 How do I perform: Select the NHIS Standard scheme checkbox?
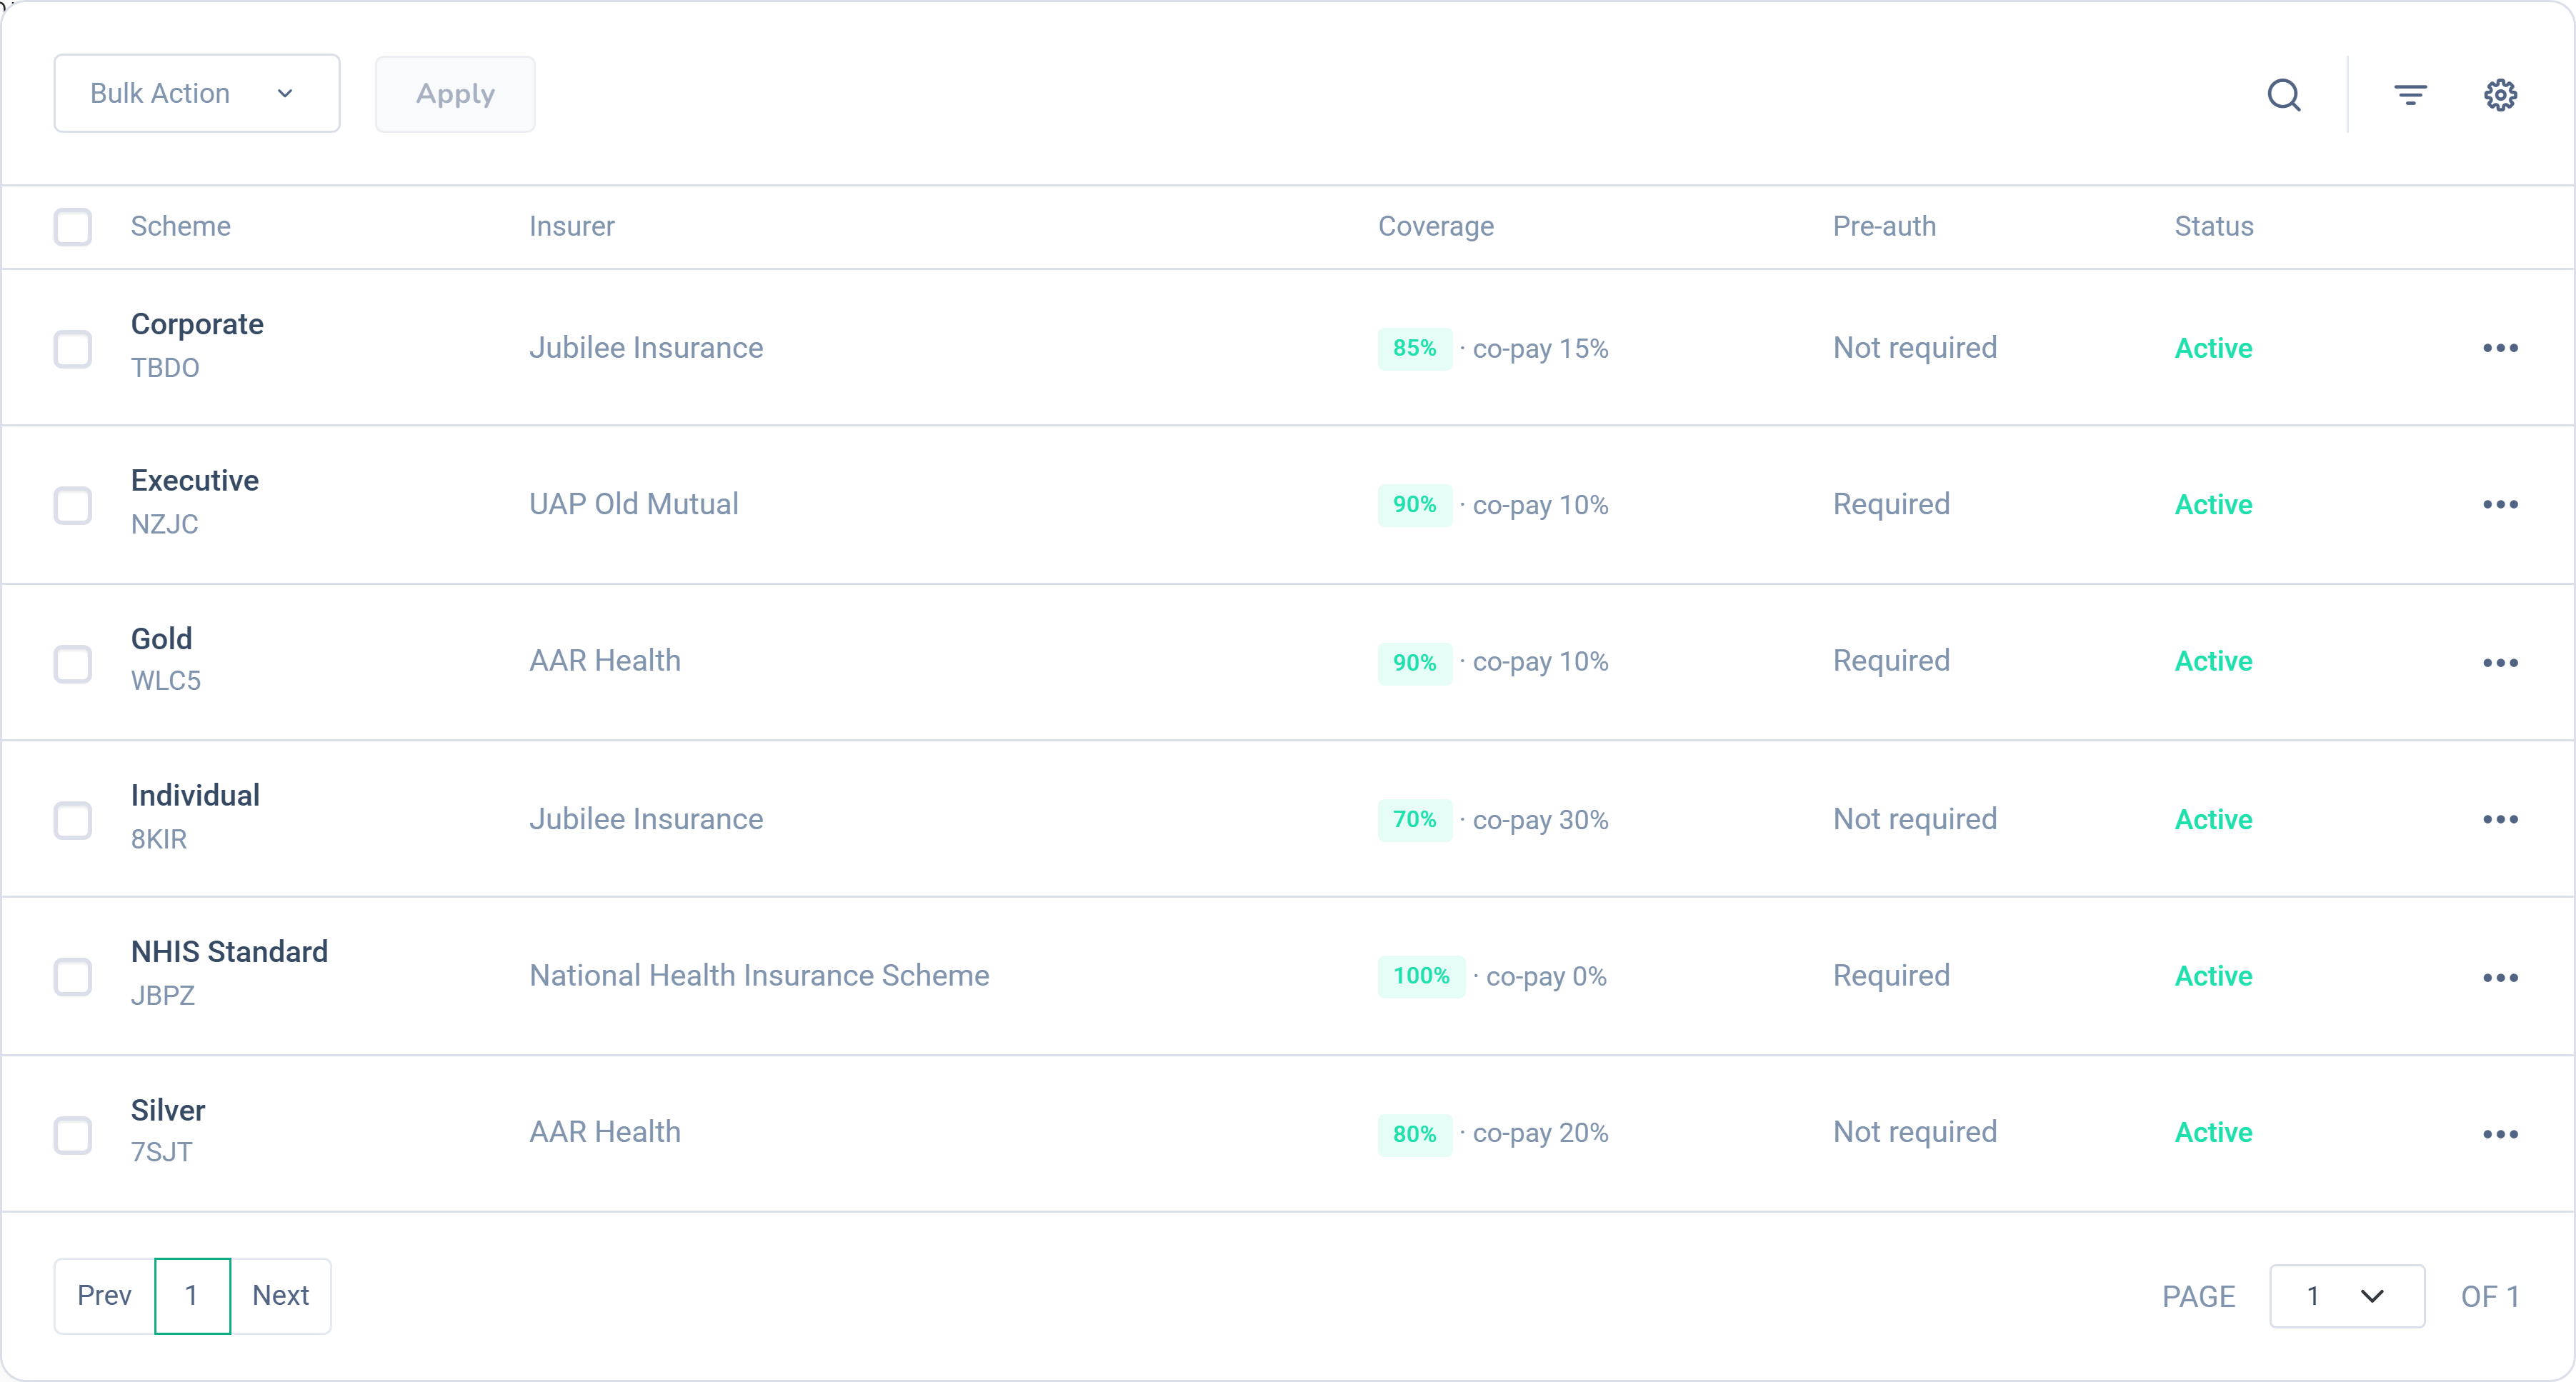pos(73,977)
